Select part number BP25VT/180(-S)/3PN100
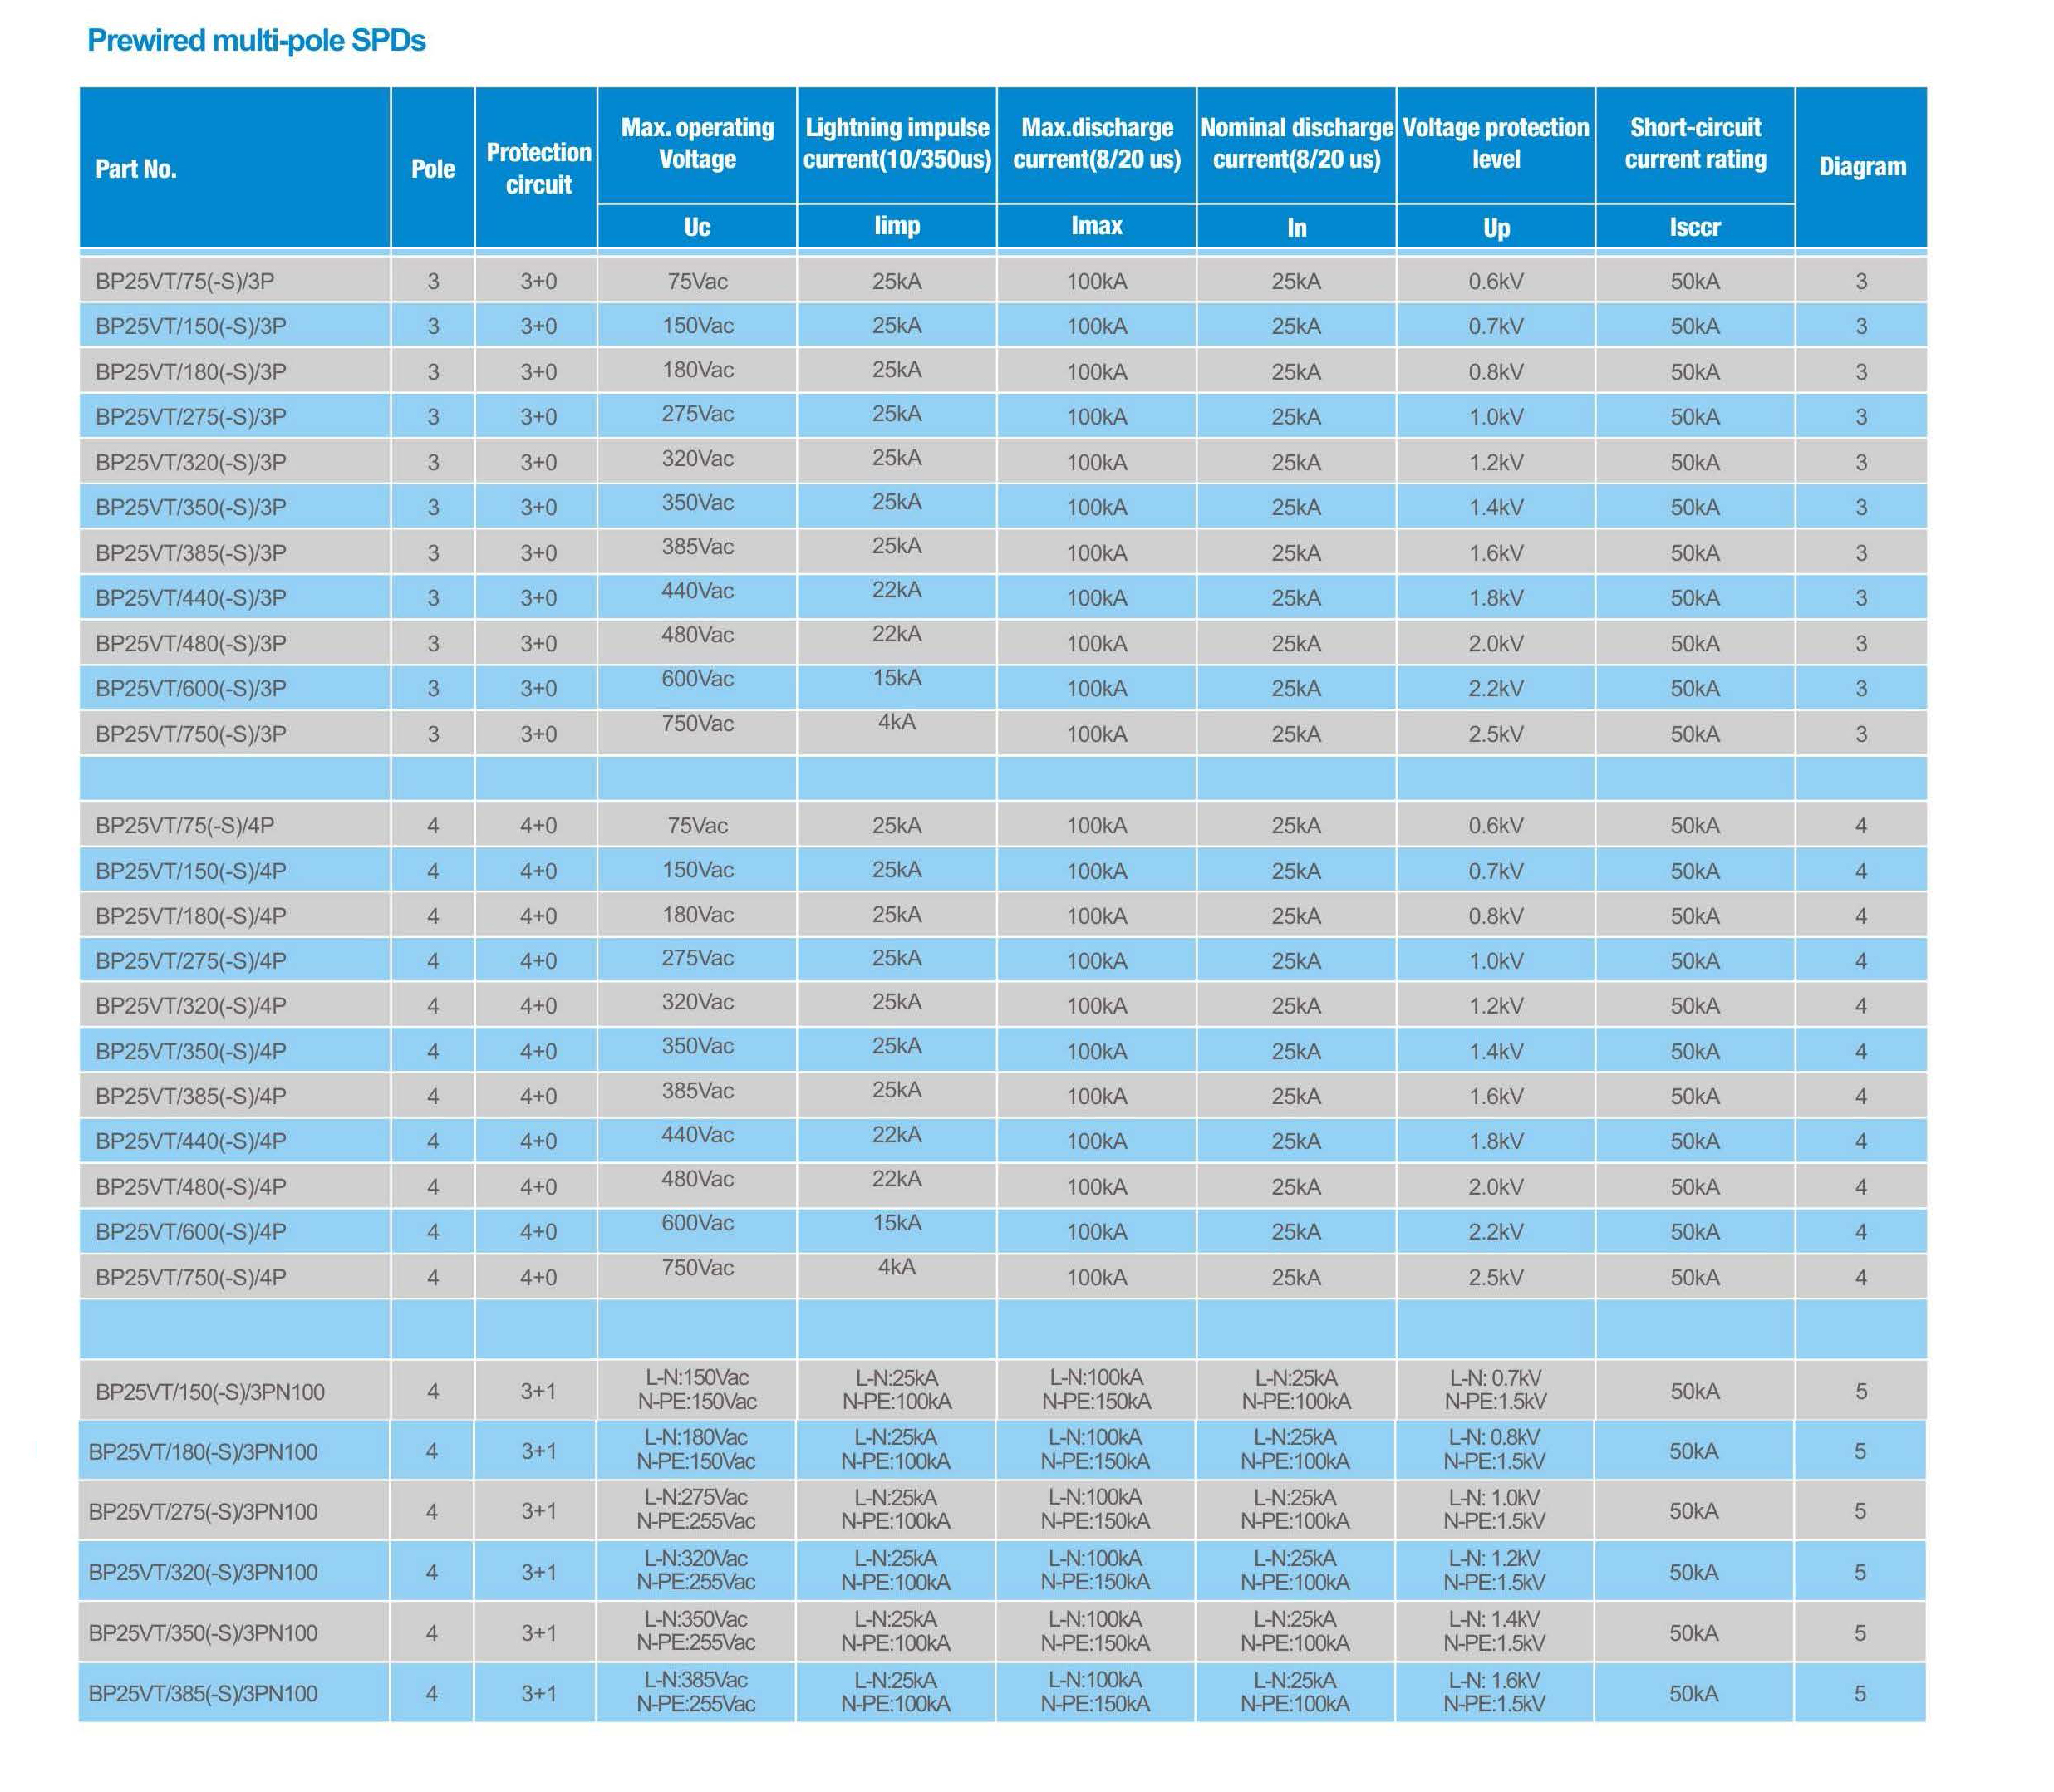Image resolution: width=2054 pixels, height=1792 pixels. click(203, 1452)
